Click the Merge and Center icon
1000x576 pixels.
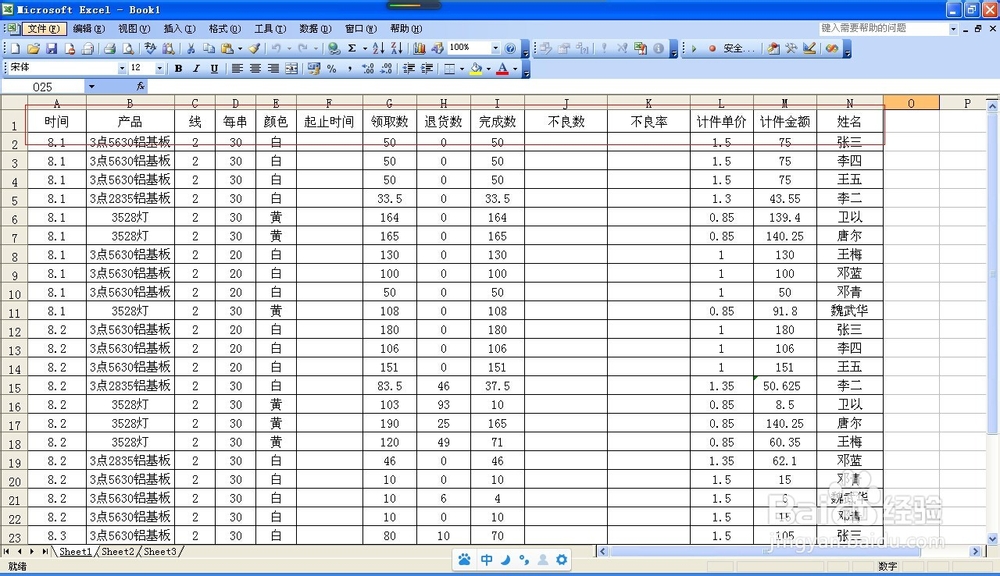291,68
